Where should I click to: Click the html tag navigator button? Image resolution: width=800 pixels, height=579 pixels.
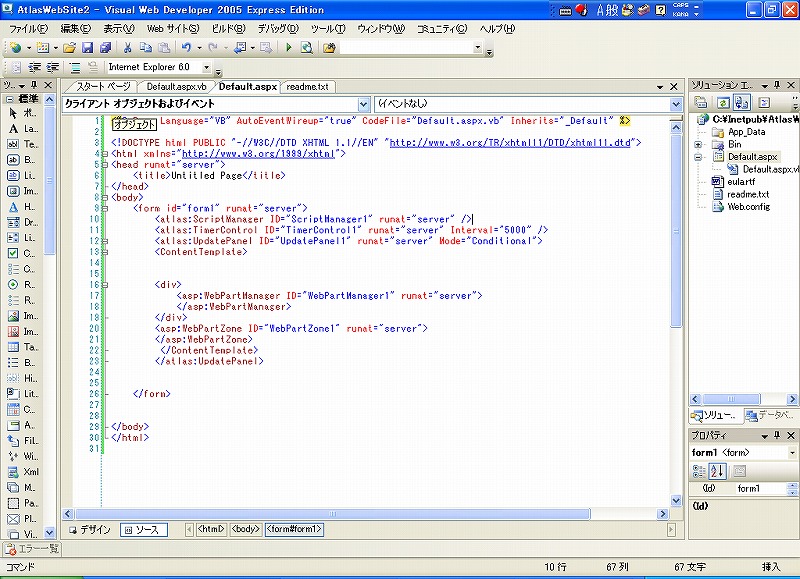tap(211, 529)
